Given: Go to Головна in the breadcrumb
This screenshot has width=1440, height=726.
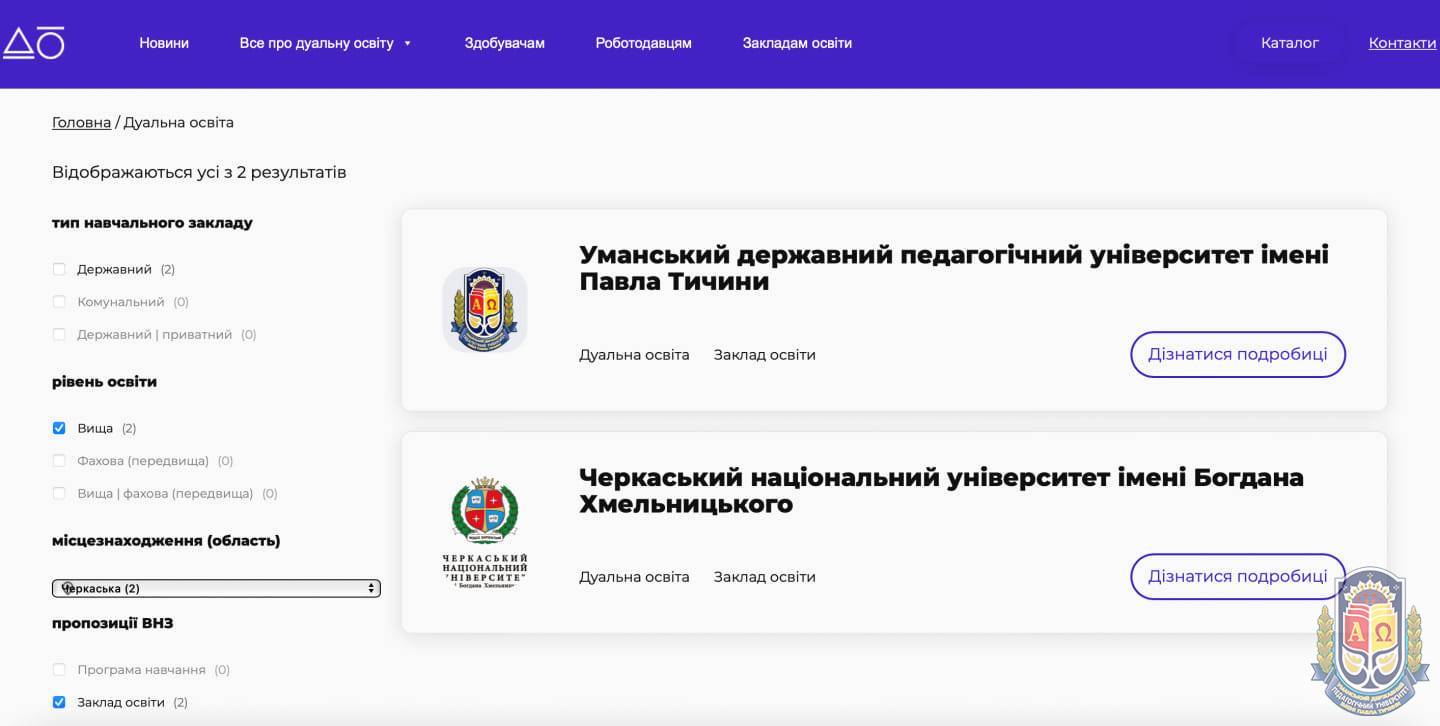Looking at the screenshot, I should coord(81,122).
